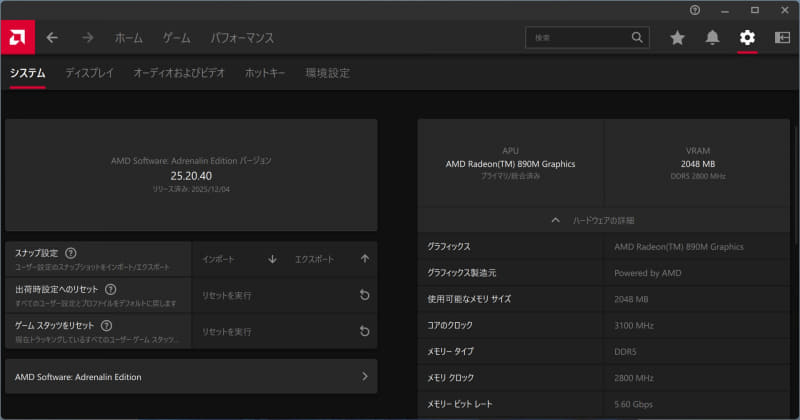Click version number 25.20.40
This screenshot has width=800, height=420.
click(x=191, y=176)
